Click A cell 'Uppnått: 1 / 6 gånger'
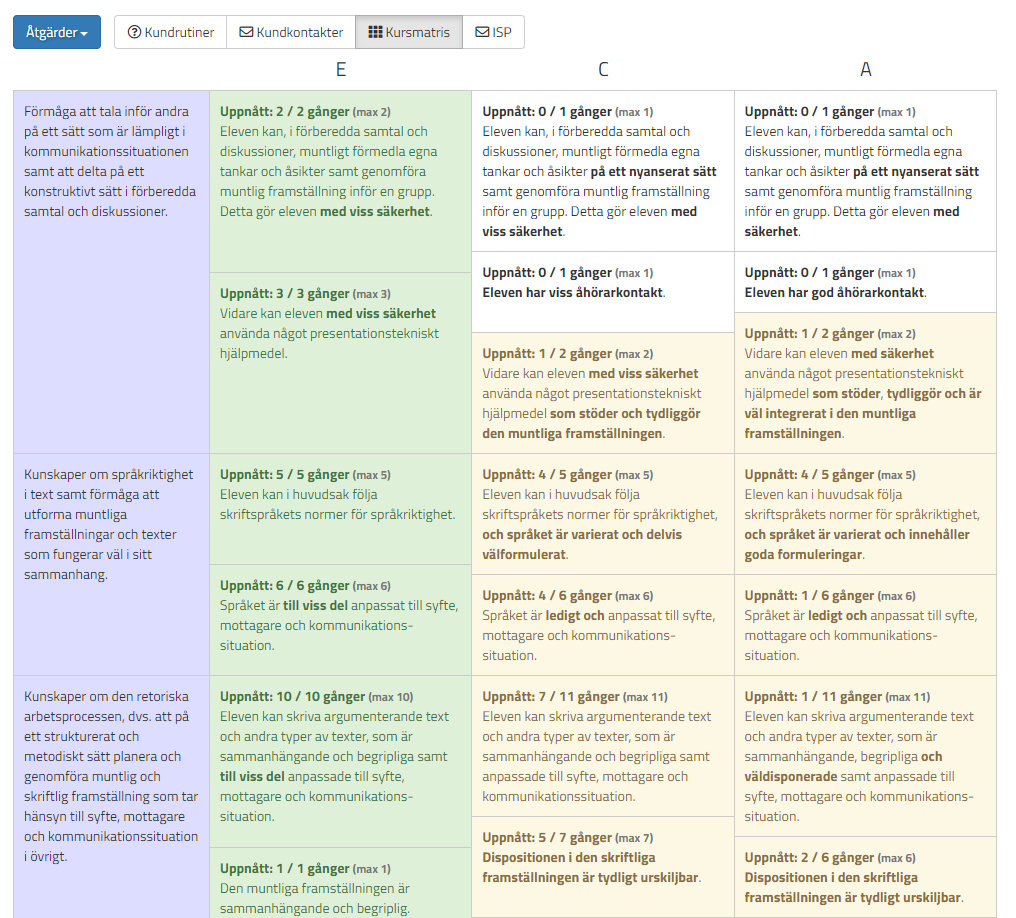This screenshot has width=1016, height=918. pyautogui.click(x=865, y=625)
